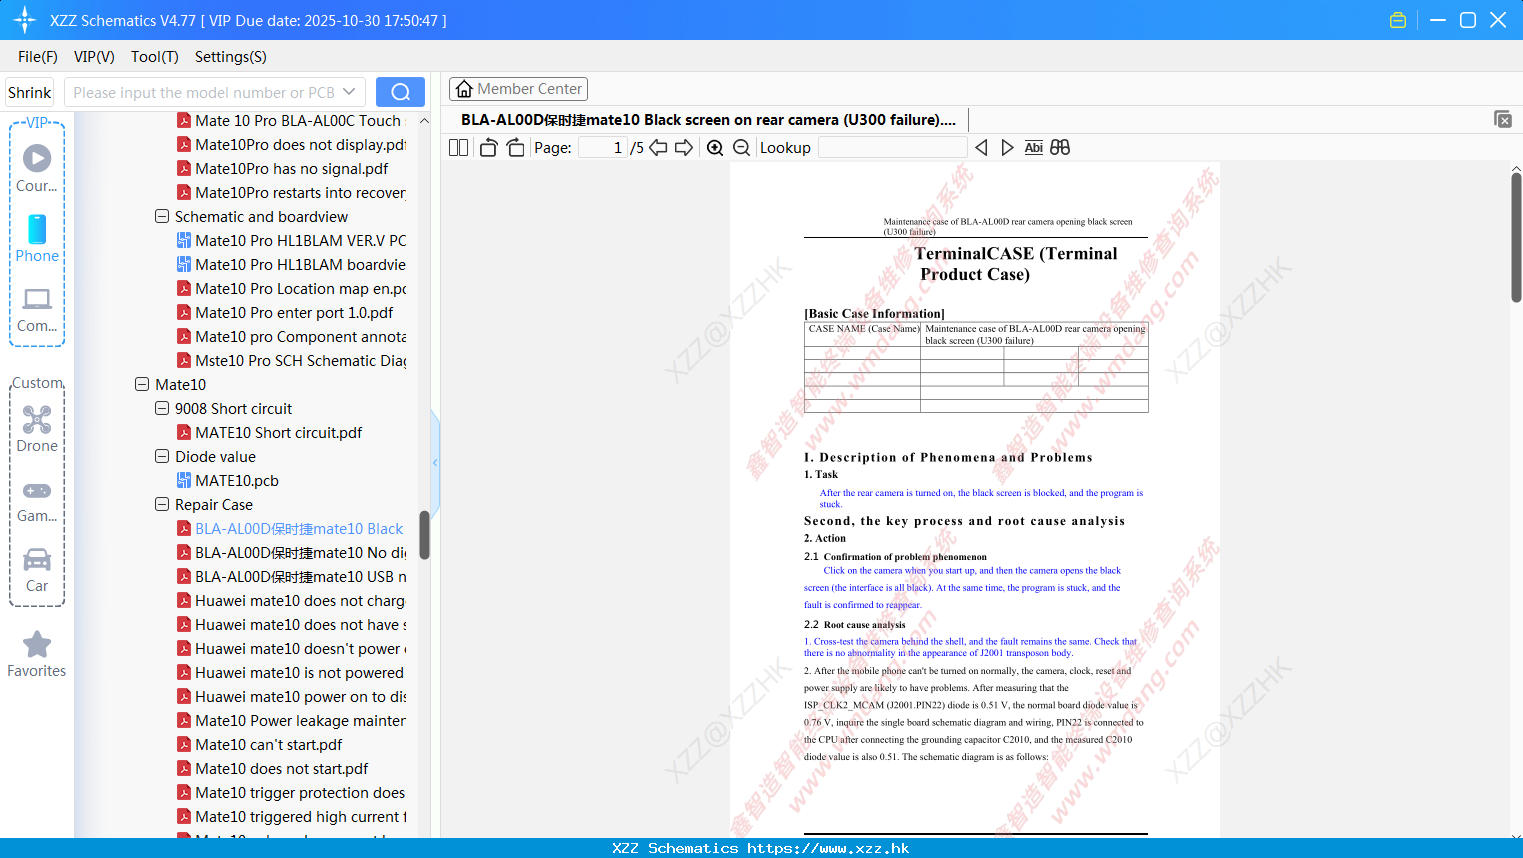Collapse the Mate10 tree node

142,384
